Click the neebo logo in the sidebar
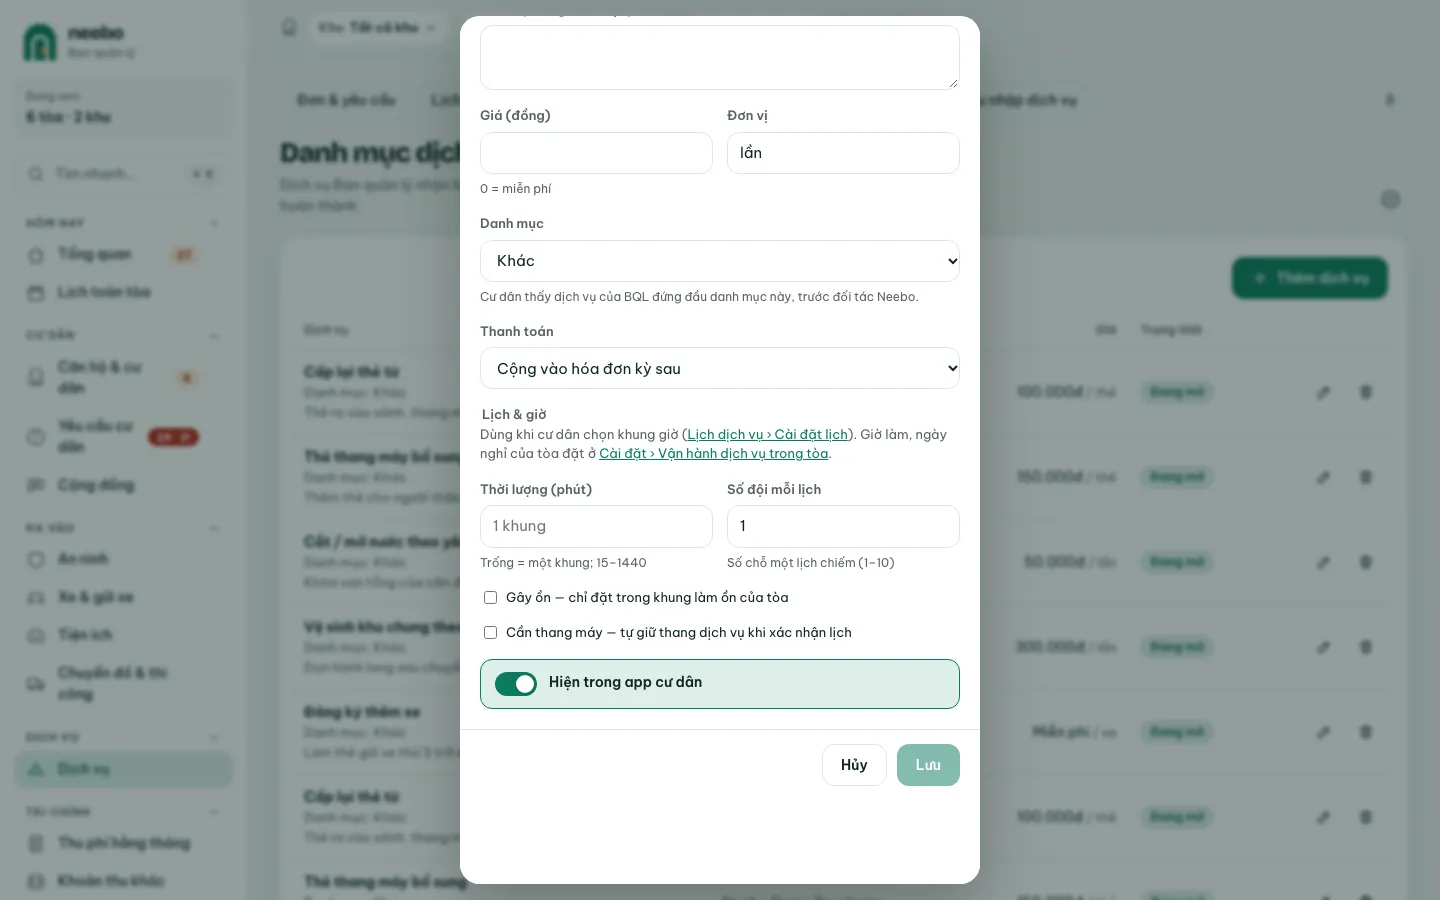The image size is (1440, 900). point(40,42)
